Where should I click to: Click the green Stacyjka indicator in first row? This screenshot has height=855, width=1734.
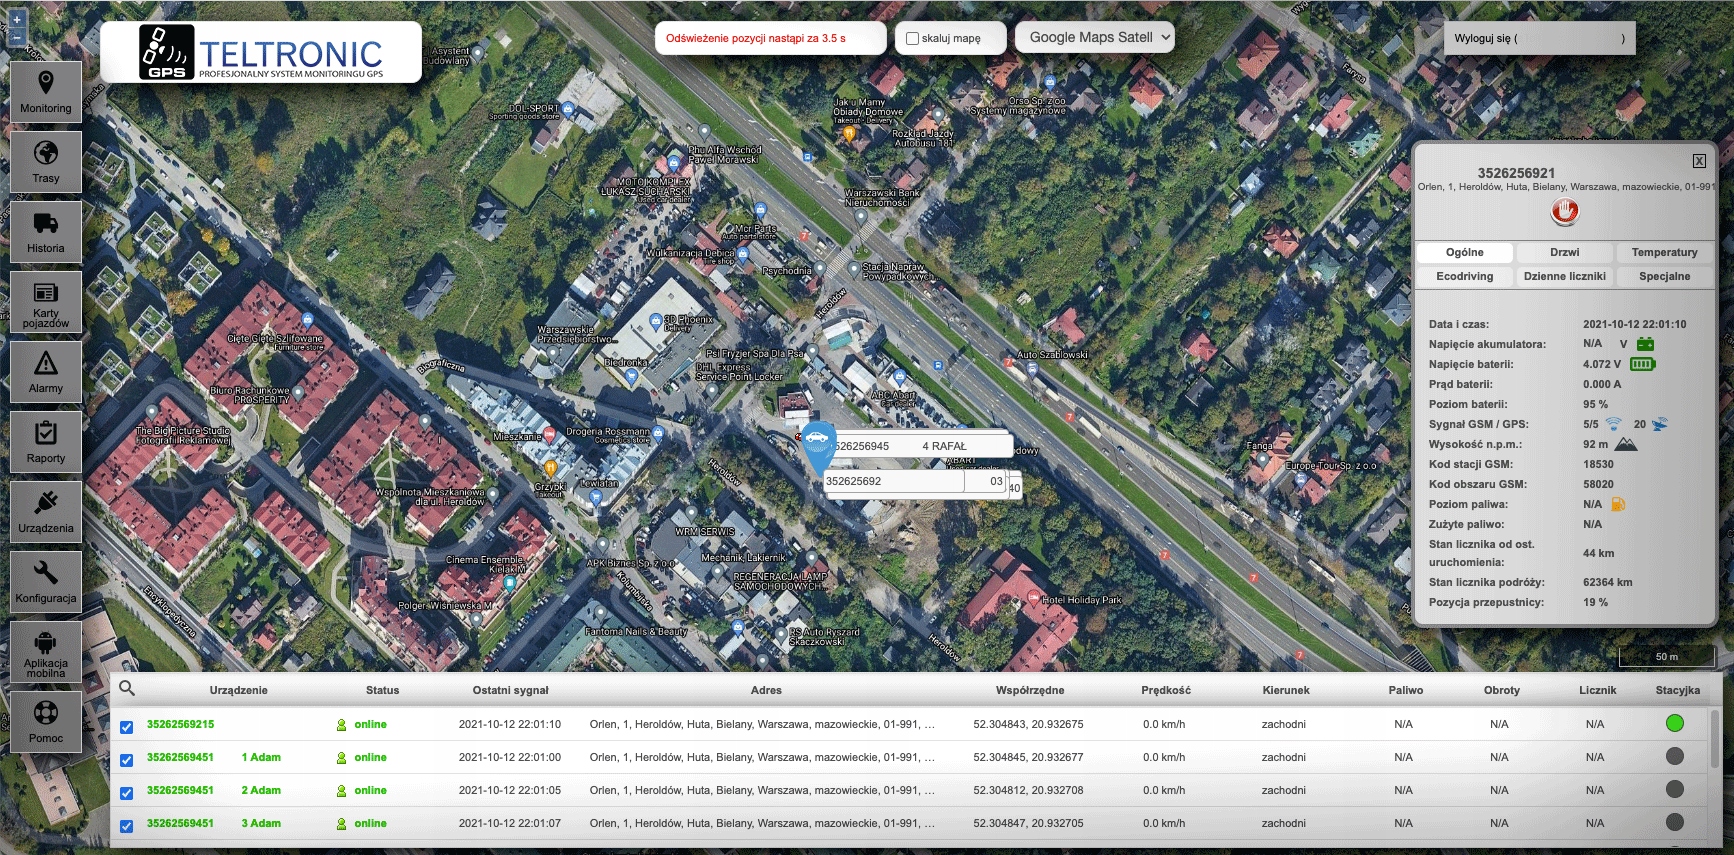pos(1675,723)
